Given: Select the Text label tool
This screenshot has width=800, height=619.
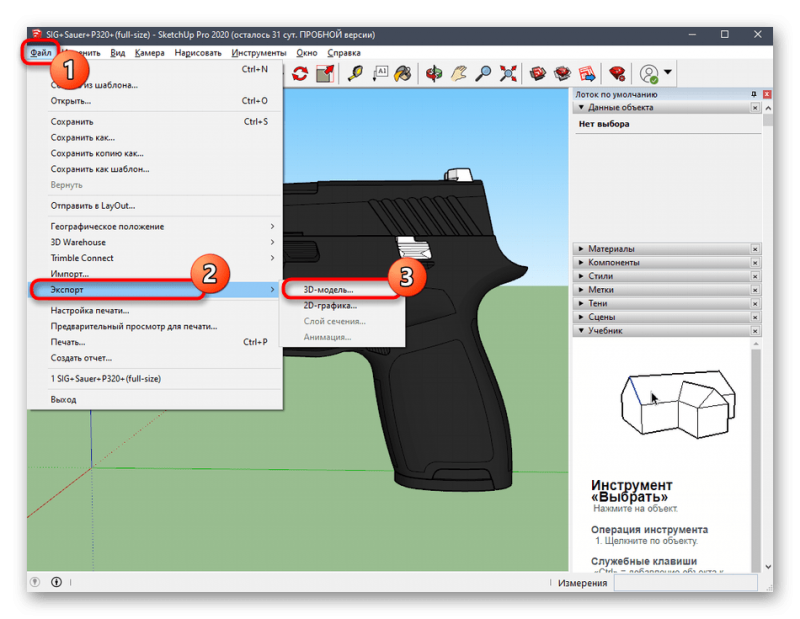Looking at the screenshot, I should pyautogui.click(x=380, y=74).
